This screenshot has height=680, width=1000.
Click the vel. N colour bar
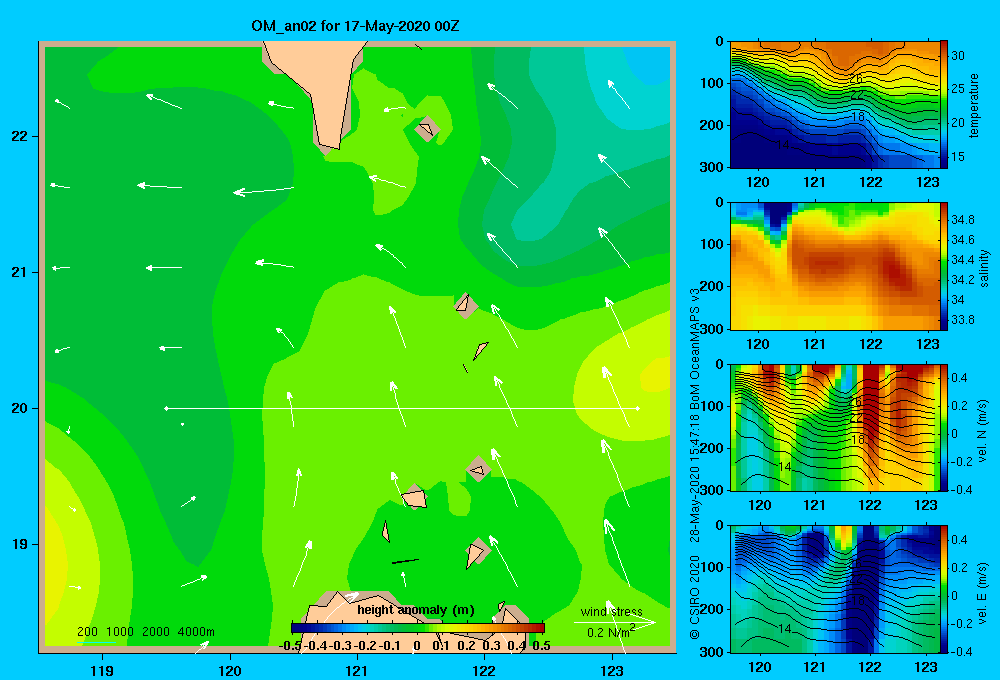click(x=944, y=427)
